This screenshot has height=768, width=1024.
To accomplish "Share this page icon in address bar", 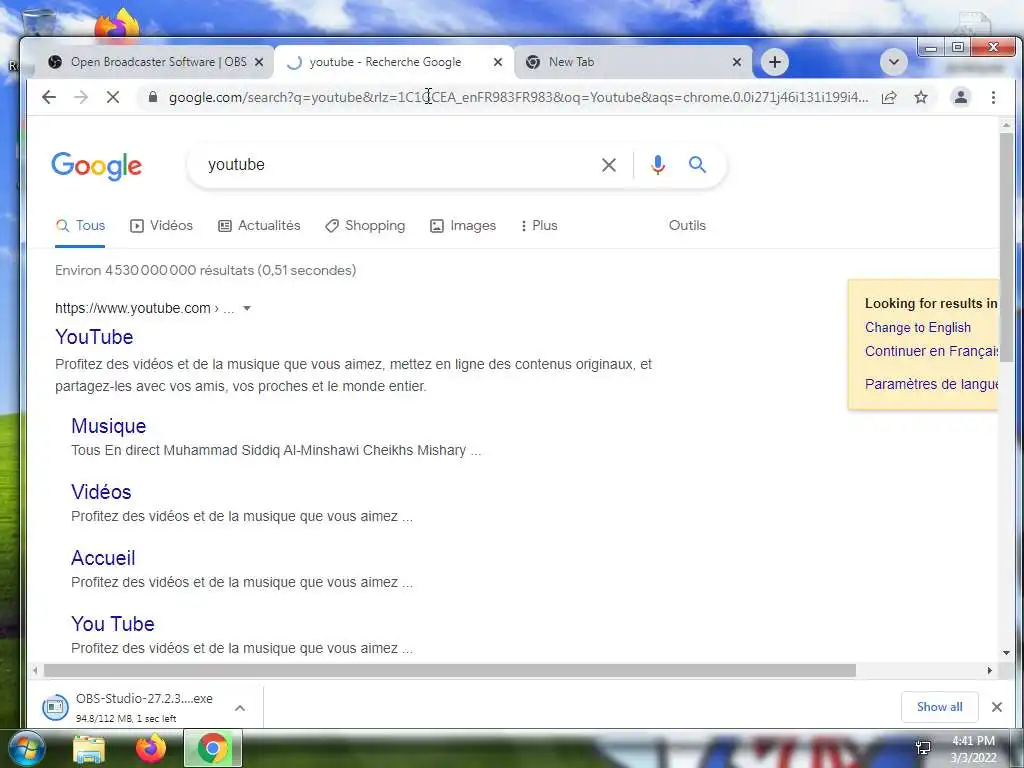I will [889, 97].
